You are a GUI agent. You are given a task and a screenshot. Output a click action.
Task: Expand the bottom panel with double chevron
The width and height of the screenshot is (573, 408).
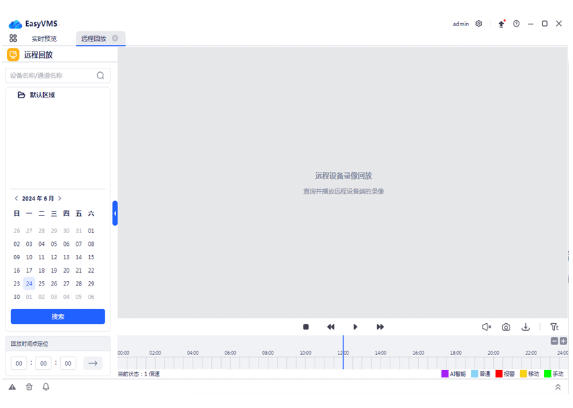tap(558, 387)
